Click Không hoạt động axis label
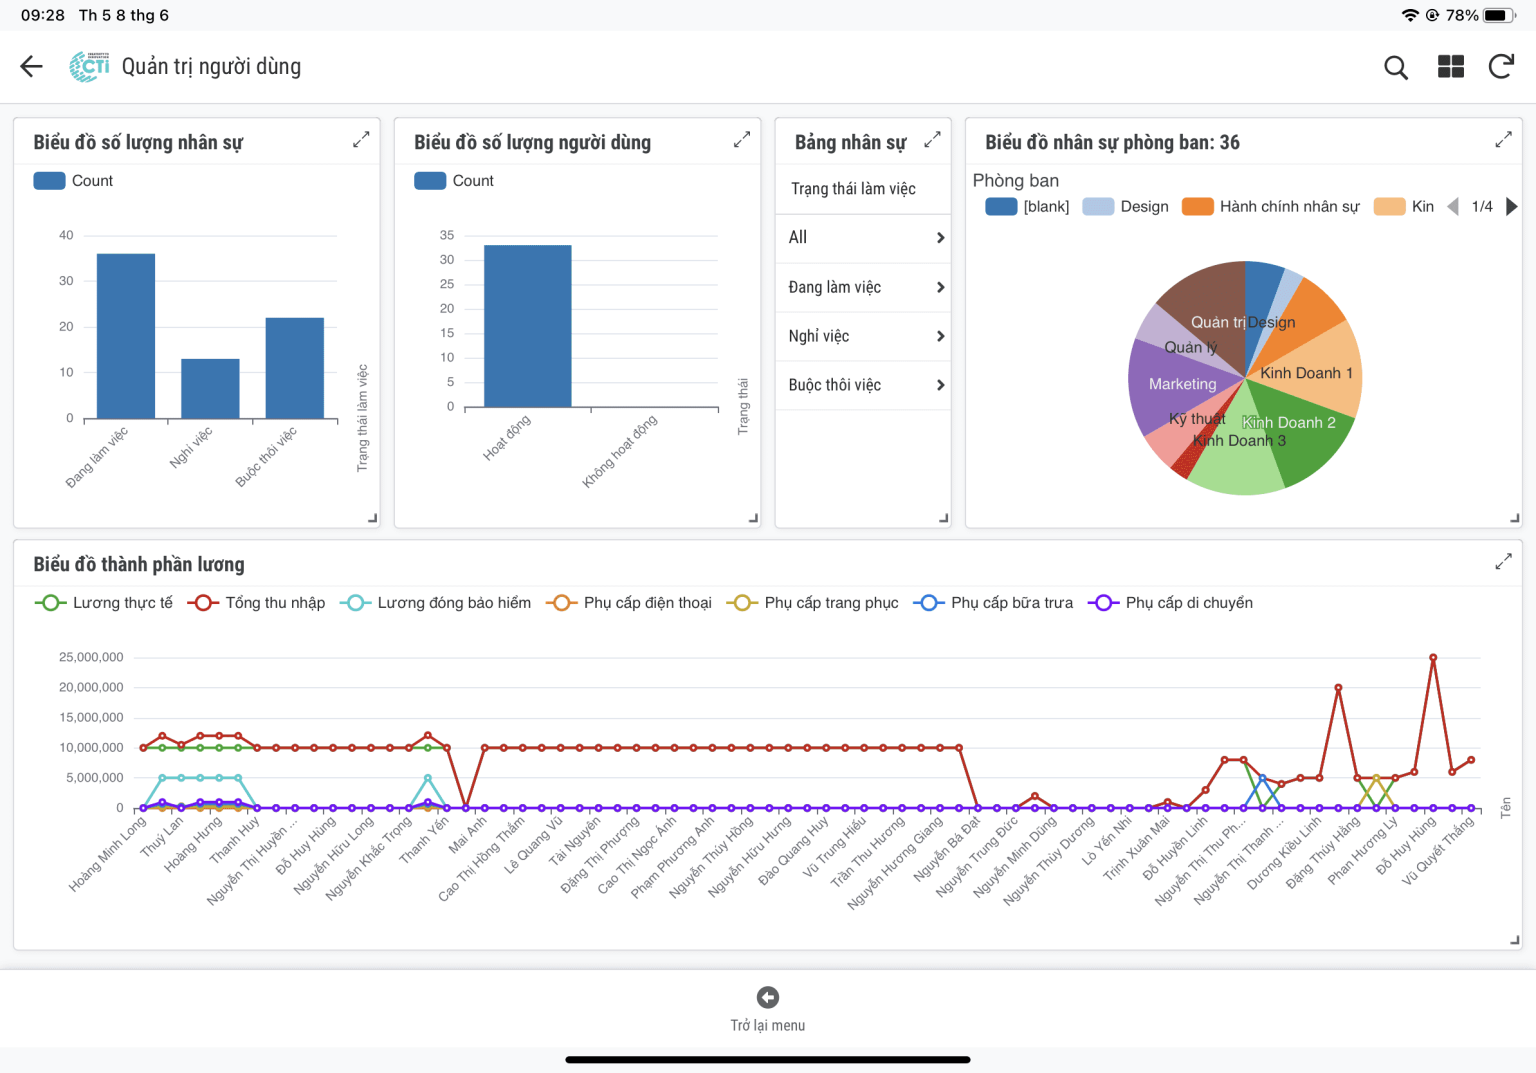Screen dimensions: 1536x1073 pyautogui.click(x=620, y=451)
